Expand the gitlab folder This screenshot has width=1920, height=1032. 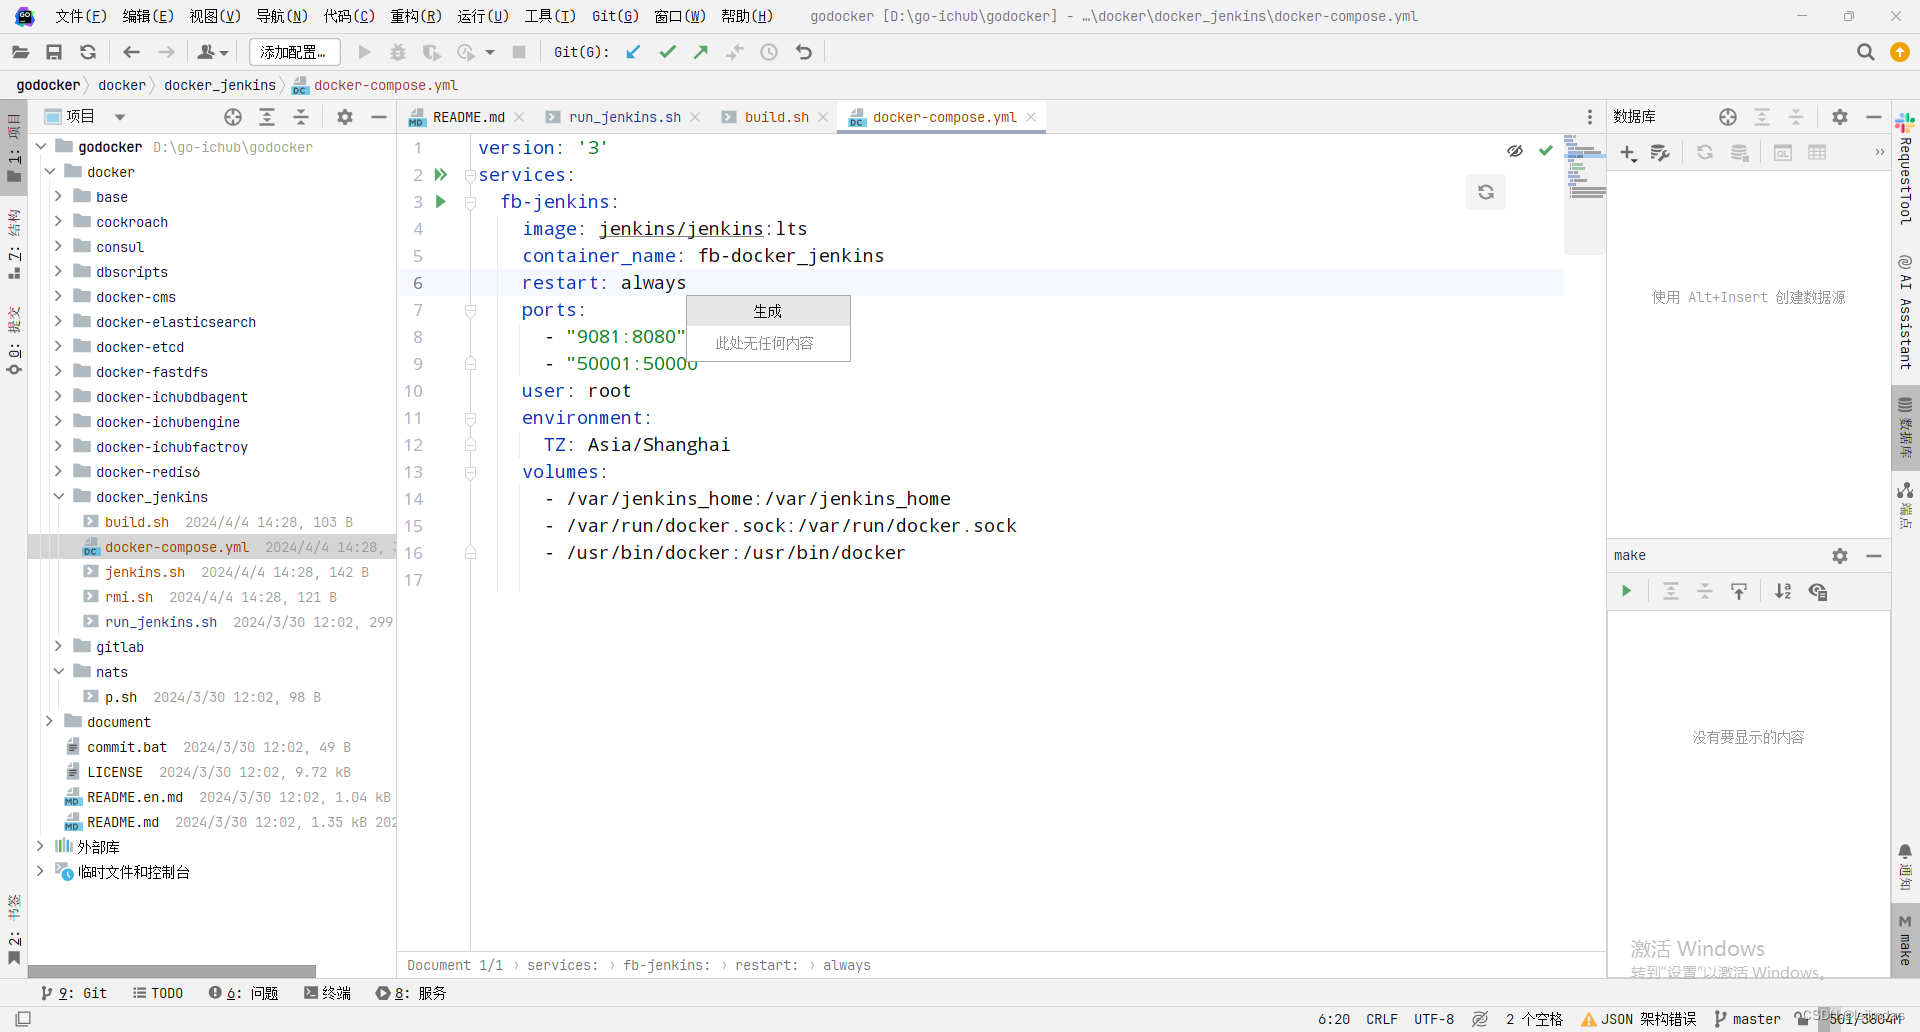tap(59, 647)
